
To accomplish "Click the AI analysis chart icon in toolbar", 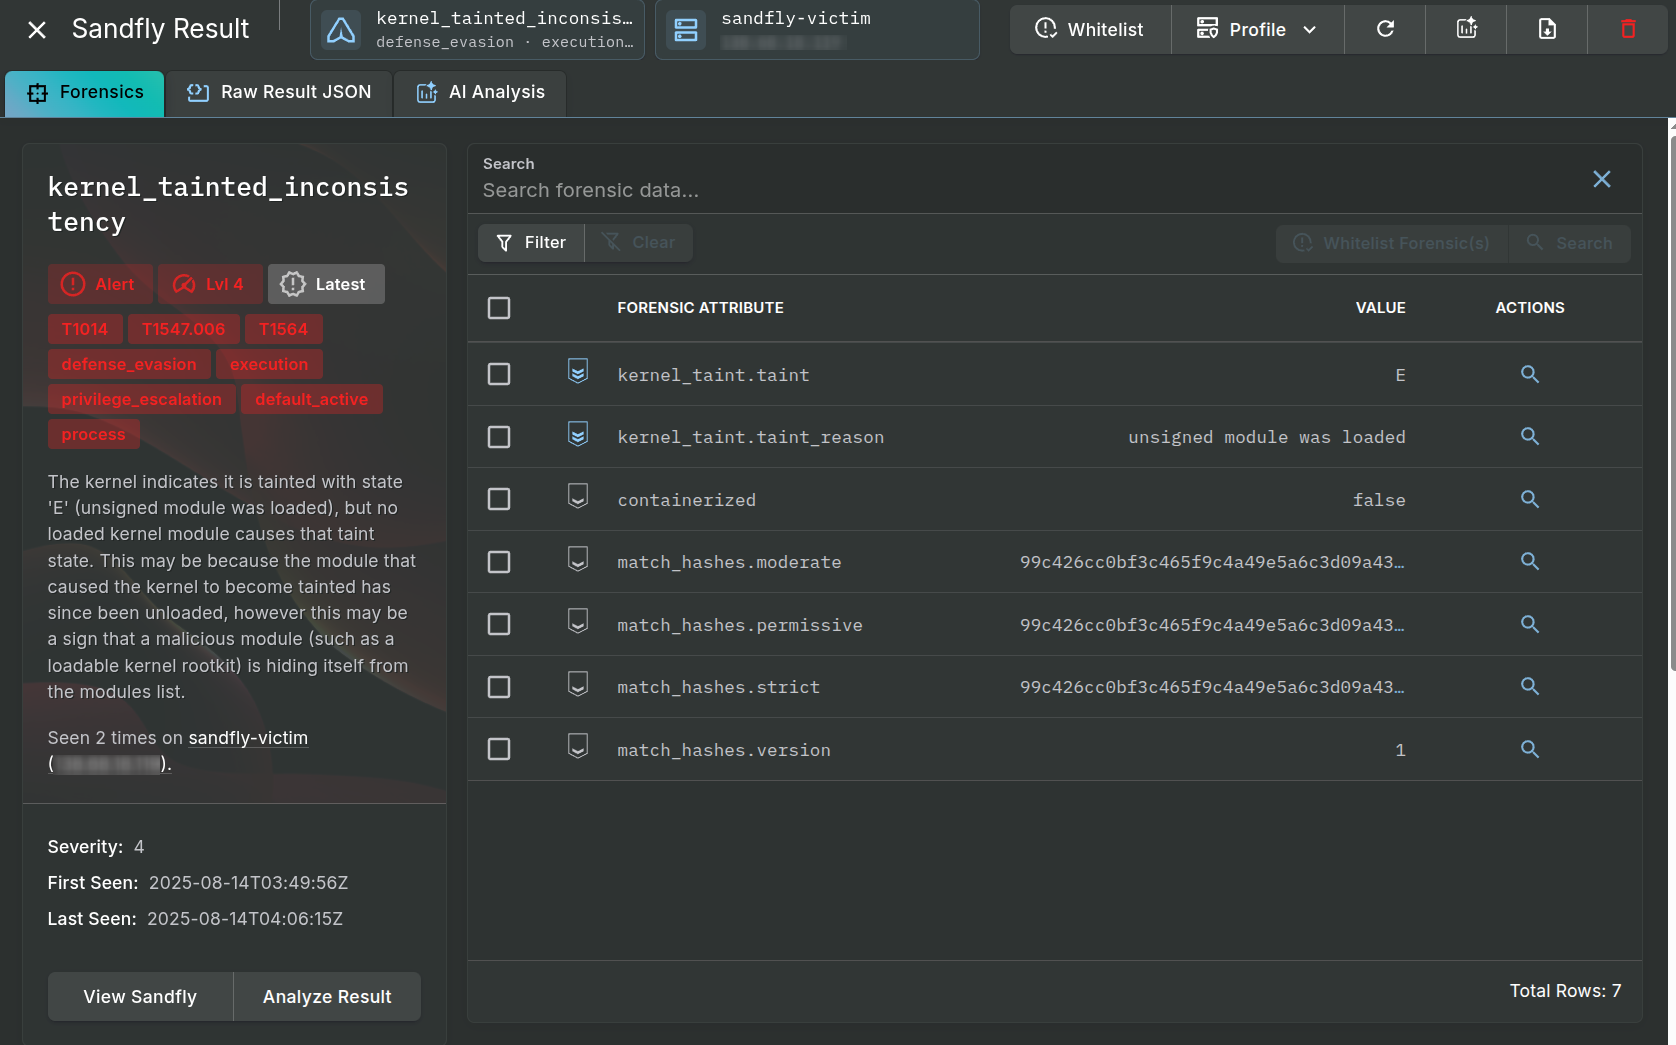I will (x=1467, y=29).
